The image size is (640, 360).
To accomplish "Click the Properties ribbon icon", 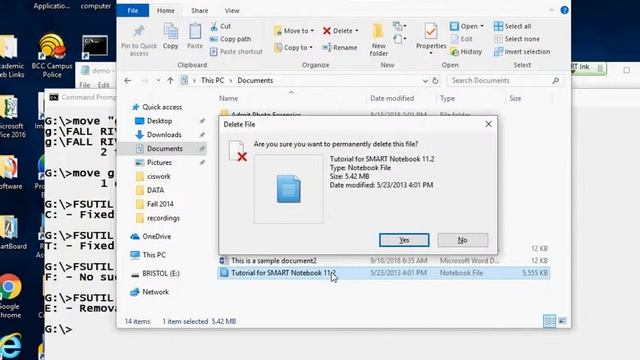I will (431, 38).
